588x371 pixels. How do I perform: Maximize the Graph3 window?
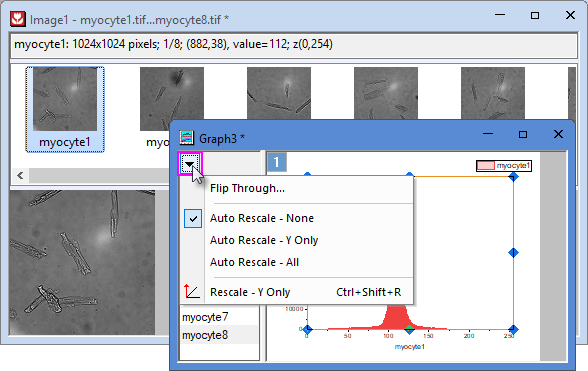[x=523, y=134]
